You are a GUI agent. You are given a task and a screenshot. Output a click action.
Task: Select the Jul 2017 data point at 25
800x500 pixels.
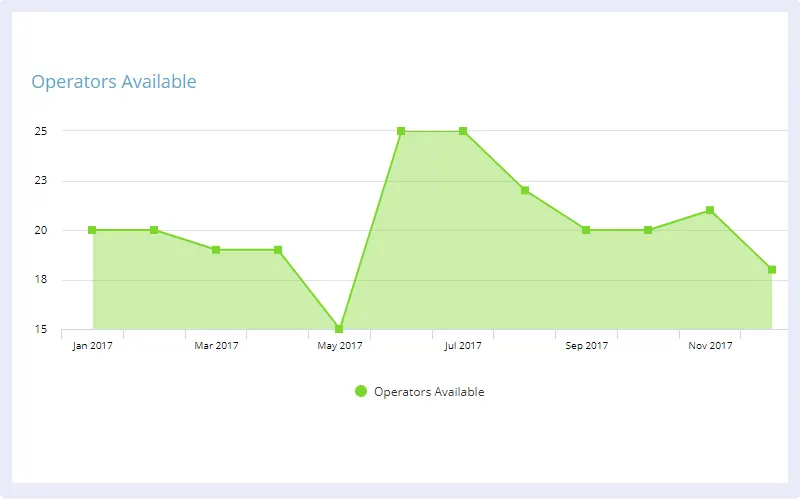click(463, 131)
